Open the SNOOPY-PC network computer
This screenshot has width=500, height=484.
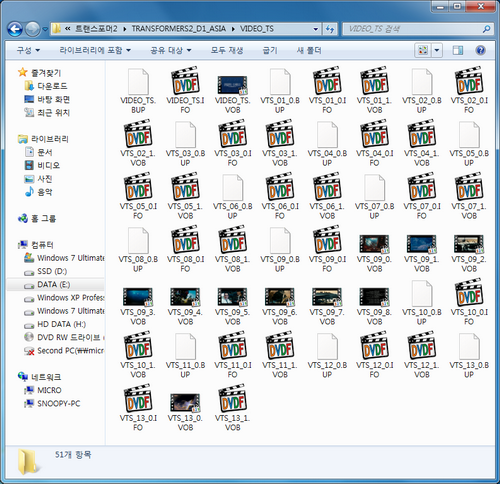coord(59,404)
